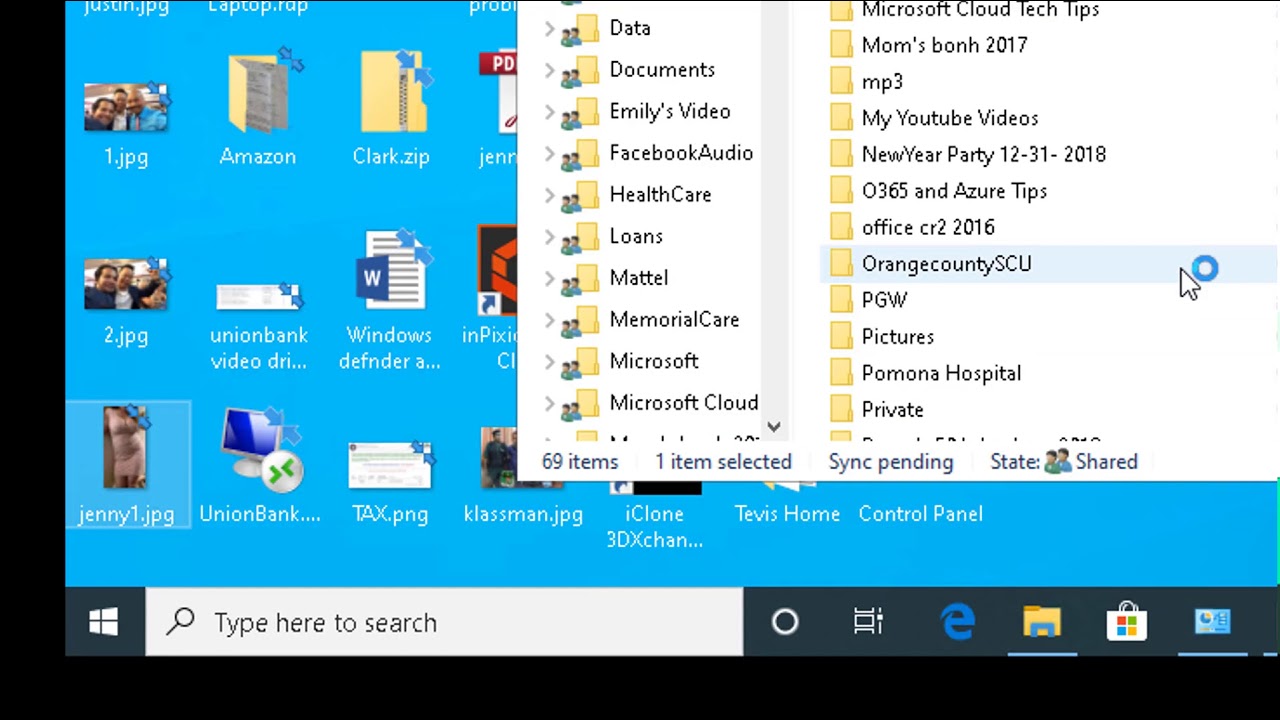Expand the Data folder in tree
The height and width of the screenshot is (720, 1280).
549,28
